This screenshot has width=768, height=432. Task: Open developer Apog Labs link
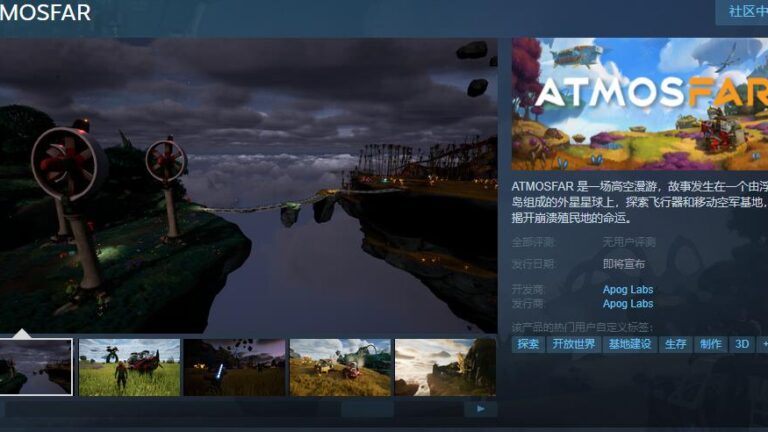627,289
